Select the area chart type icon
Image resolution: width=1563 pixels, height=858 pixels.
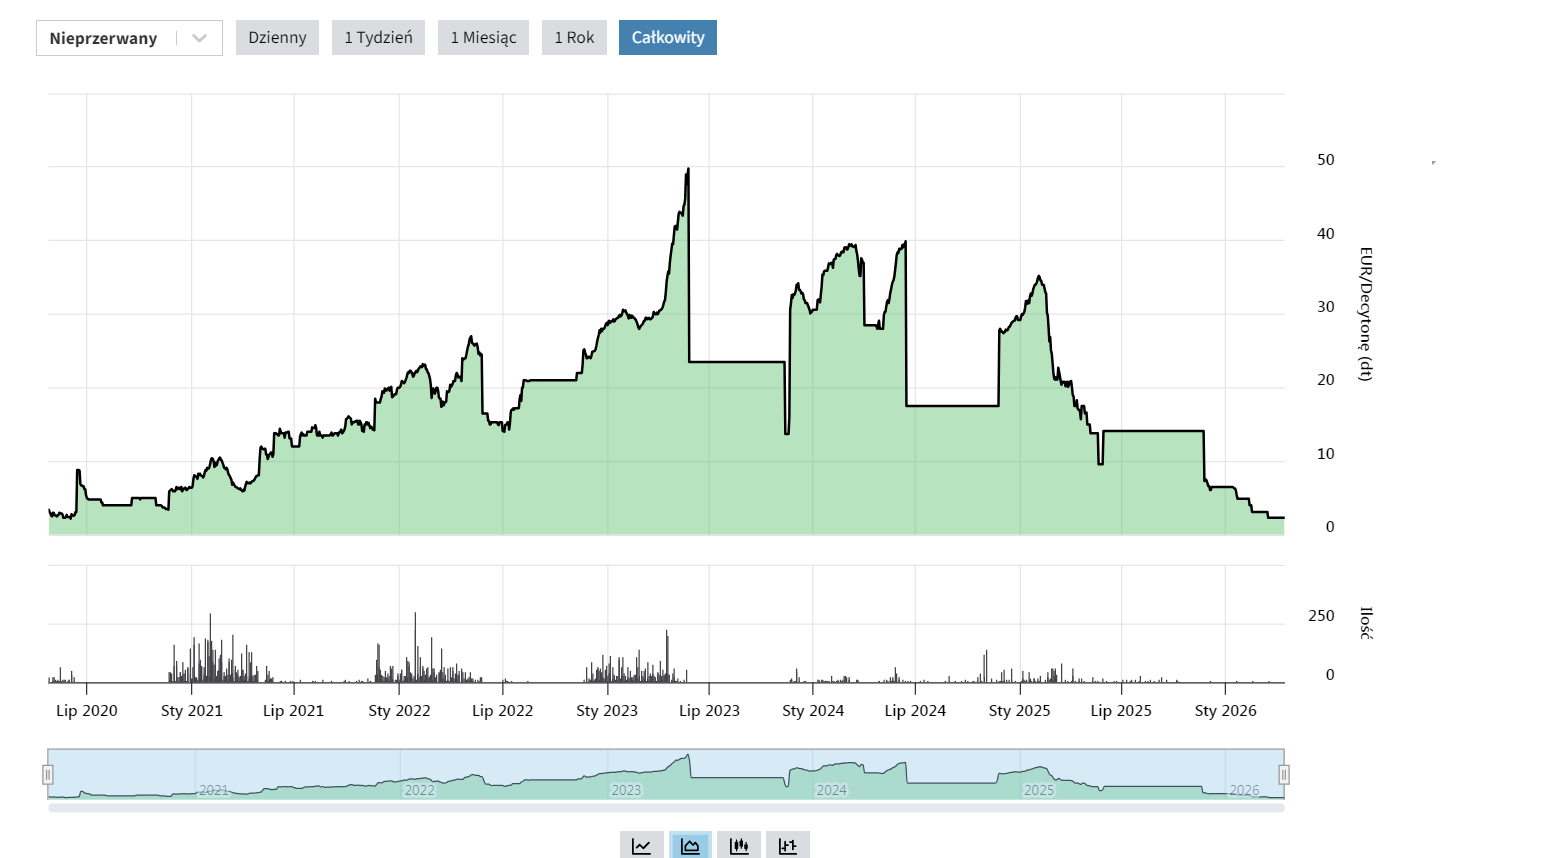coord(690,845)
